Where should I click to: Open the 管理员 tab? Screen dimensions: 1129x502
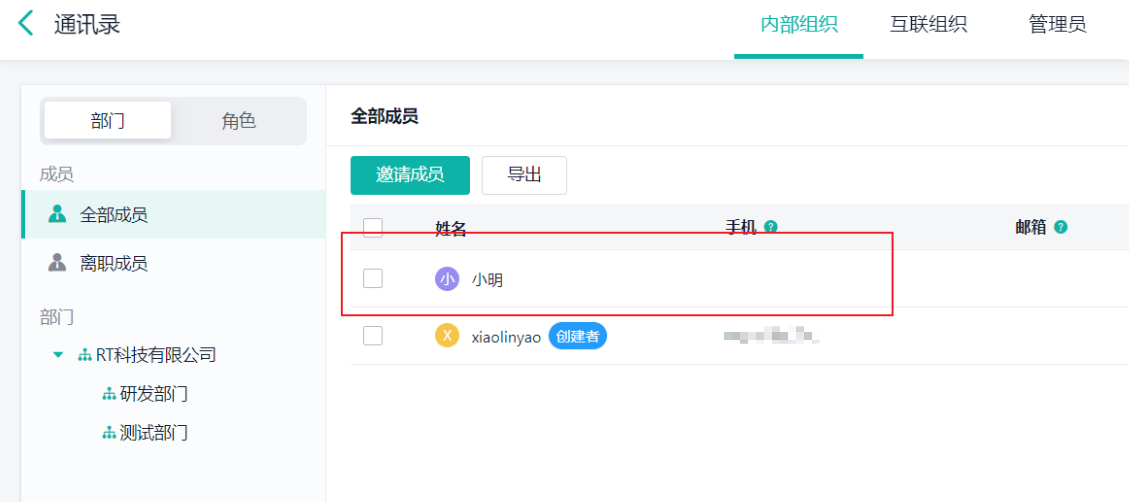pos(1057,25)
